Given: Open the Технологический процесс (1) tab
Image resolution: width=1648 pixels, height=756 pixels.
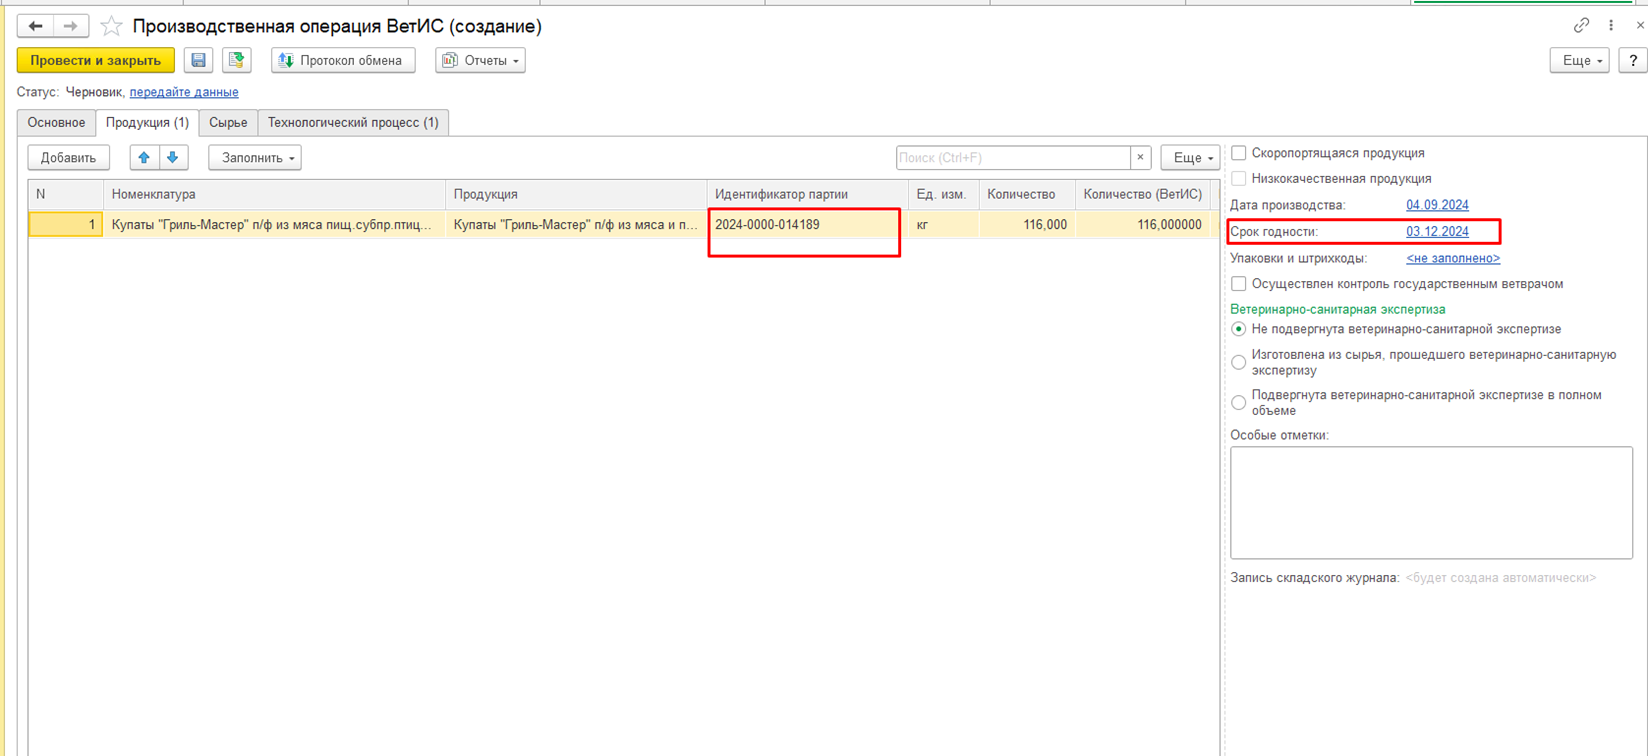Looking at the screenshot, I should (x=353, y=123).
